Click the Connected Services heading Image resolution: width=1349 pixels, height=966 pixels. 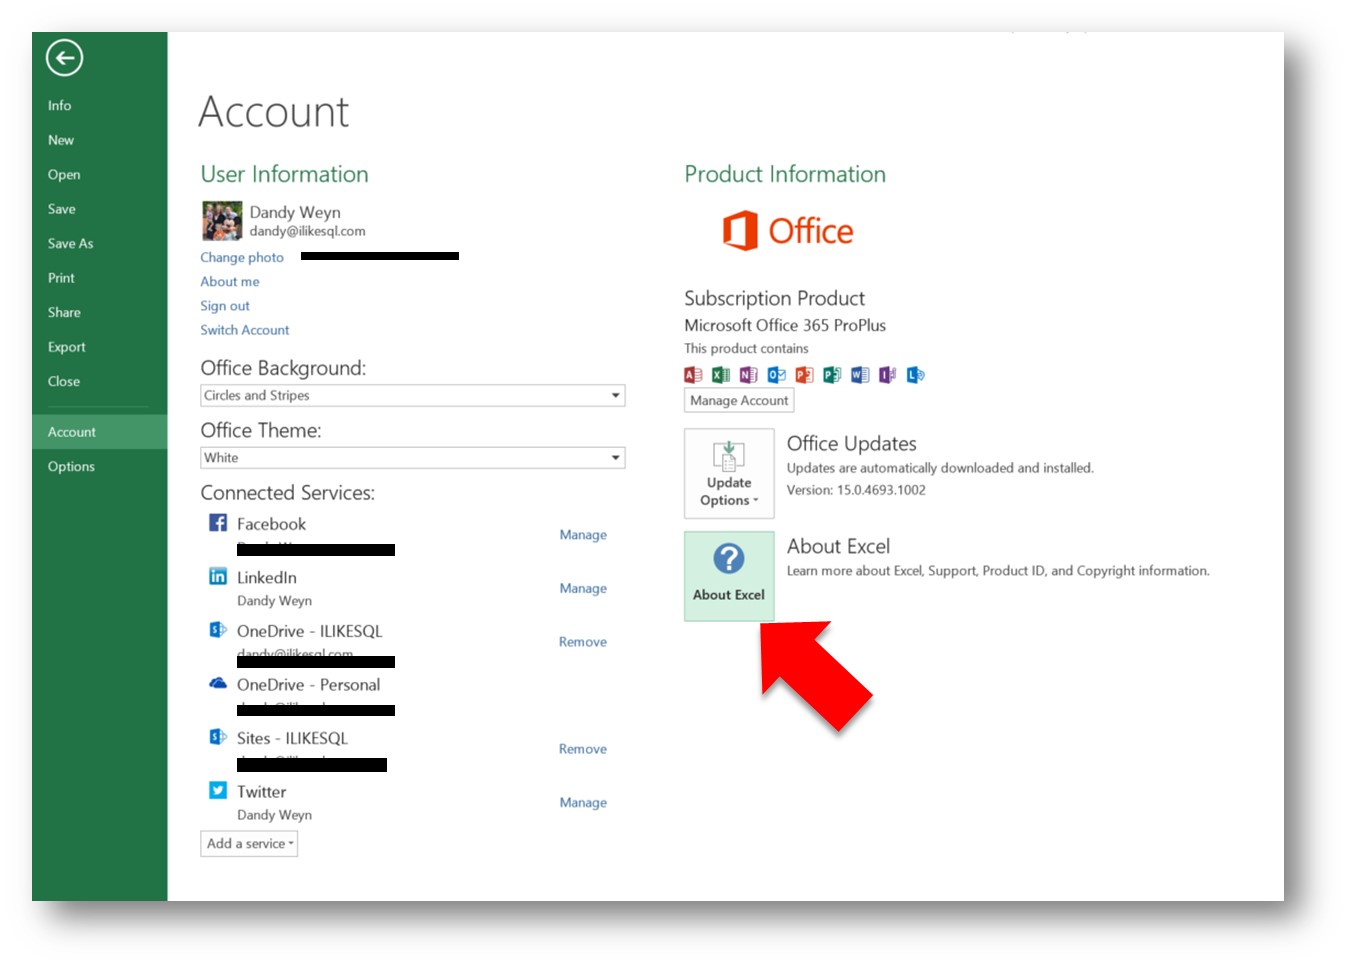click(x=288, y=492)
